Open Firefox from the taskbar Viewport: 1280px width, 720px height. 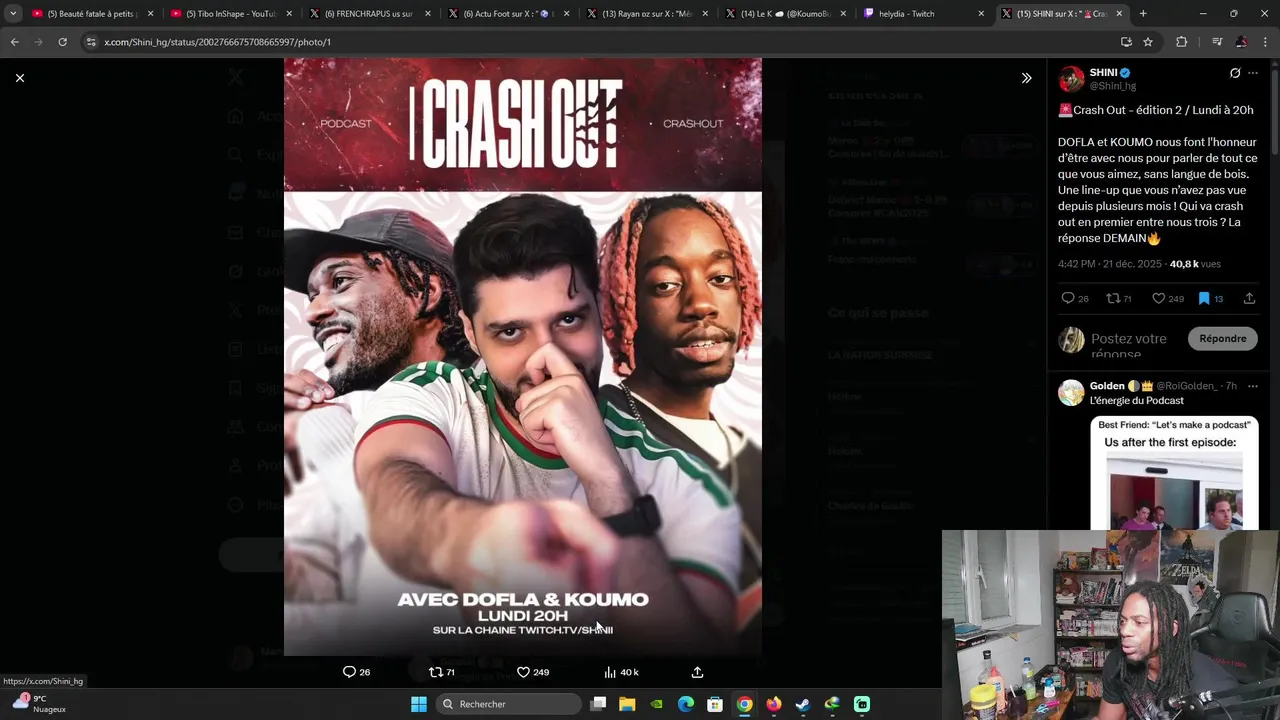coord(774,704)
